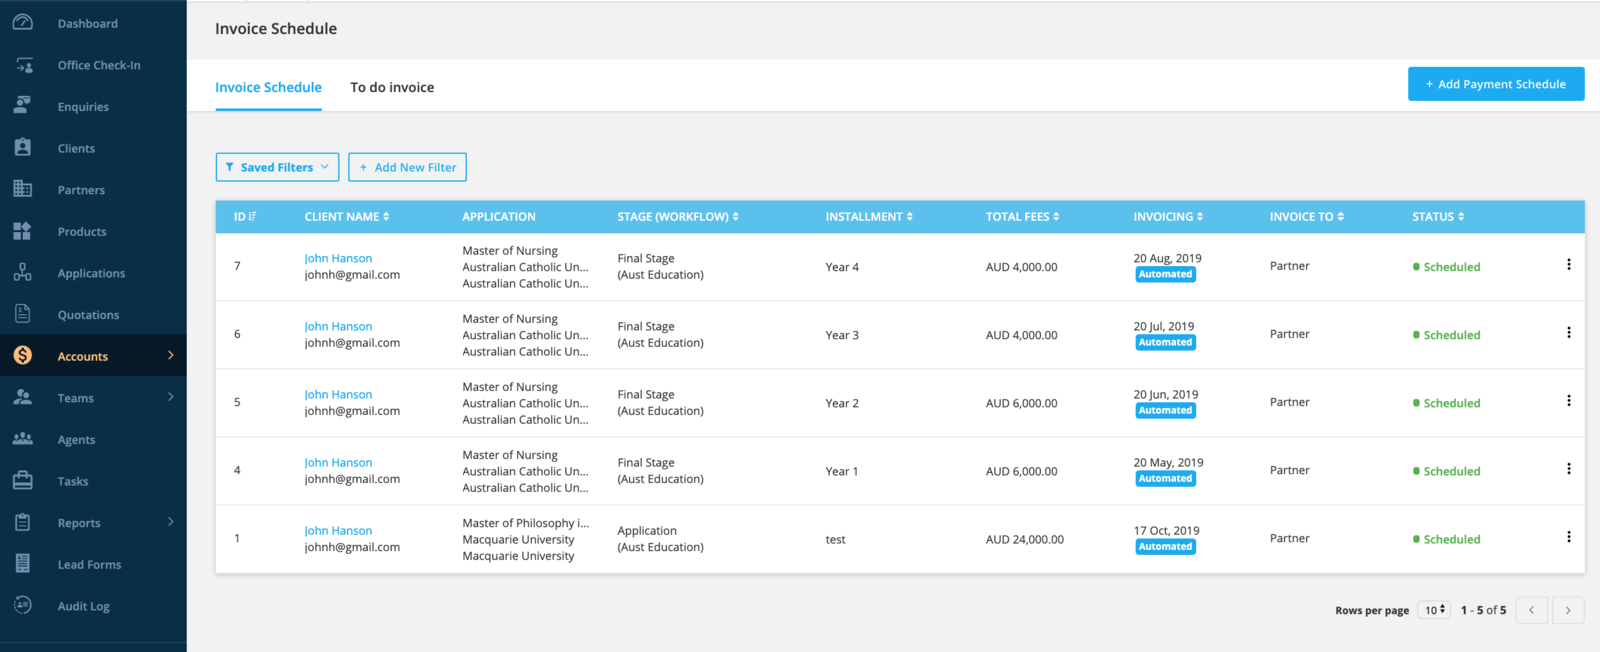
Task: Expand the Accounts submenu chevron
Action: click(x=170, y=355)
